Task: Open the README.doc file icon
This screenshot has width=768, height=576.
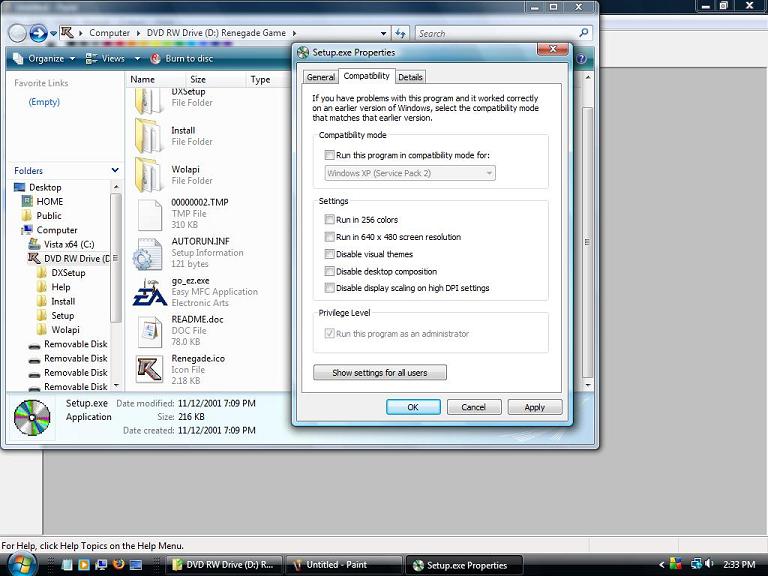Action: 149,331
